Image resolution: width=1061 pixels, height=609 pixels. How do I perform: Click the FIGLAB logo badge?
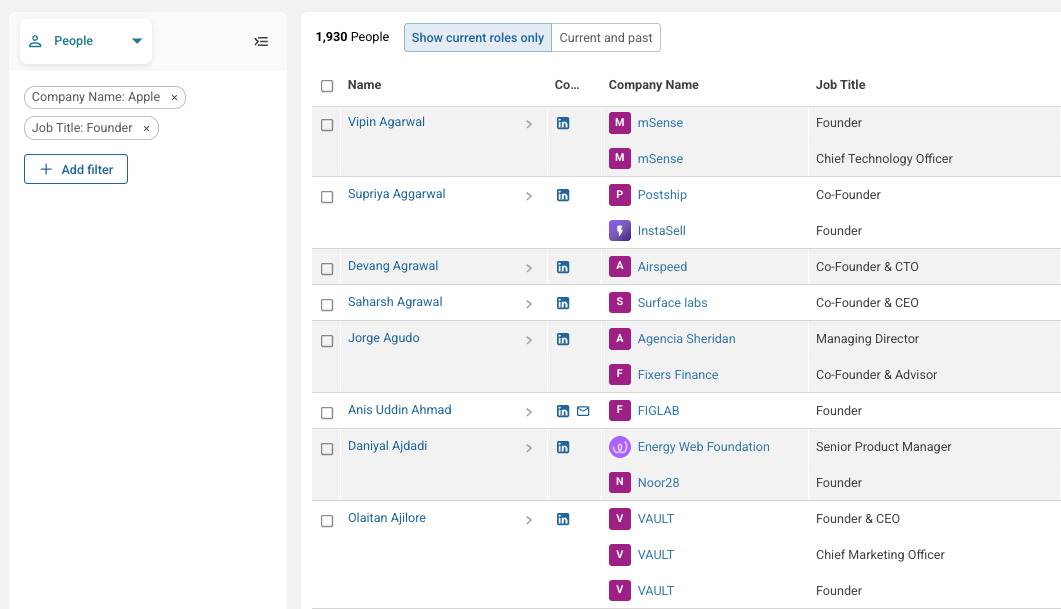coord(620,410)
